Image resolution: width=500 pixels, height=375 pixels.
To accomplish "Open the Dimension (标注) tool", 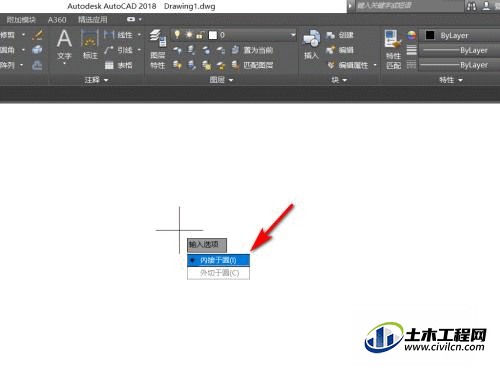I will [x=90, y=43].
